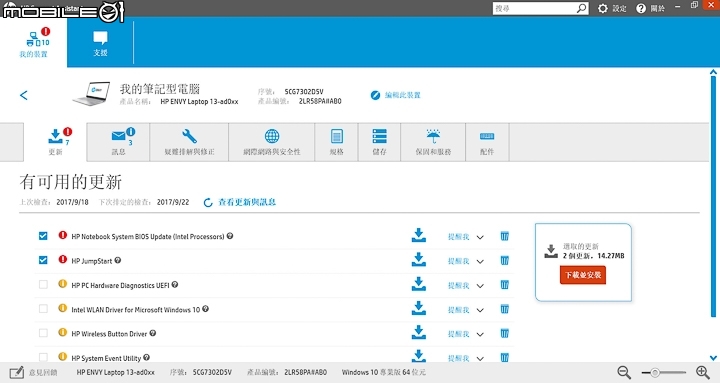
Task: Delete the HP JumpStart entry with trash icon
Action: click(505, 260)
